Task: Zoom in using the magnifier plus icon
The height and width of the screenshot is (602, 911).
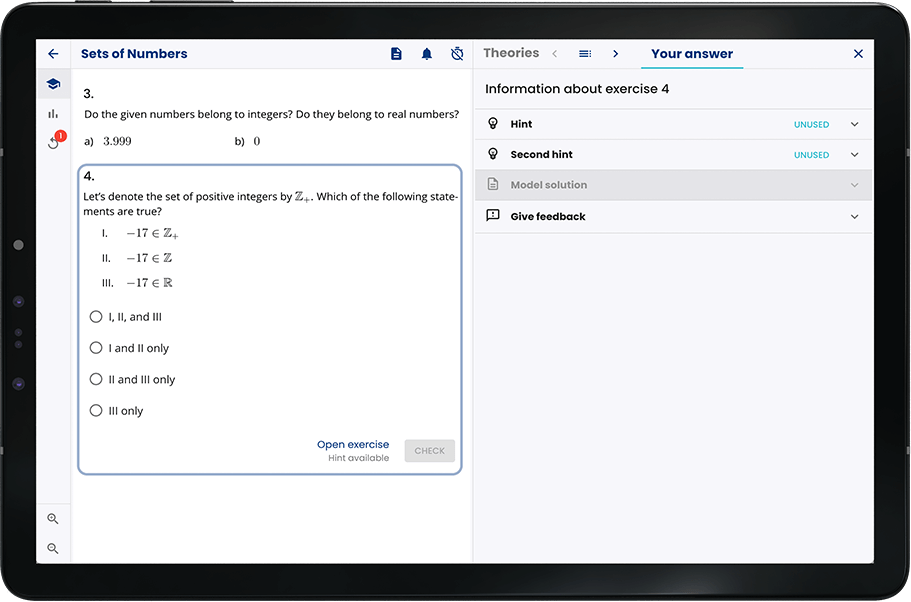Action: [x=53, y=519]
